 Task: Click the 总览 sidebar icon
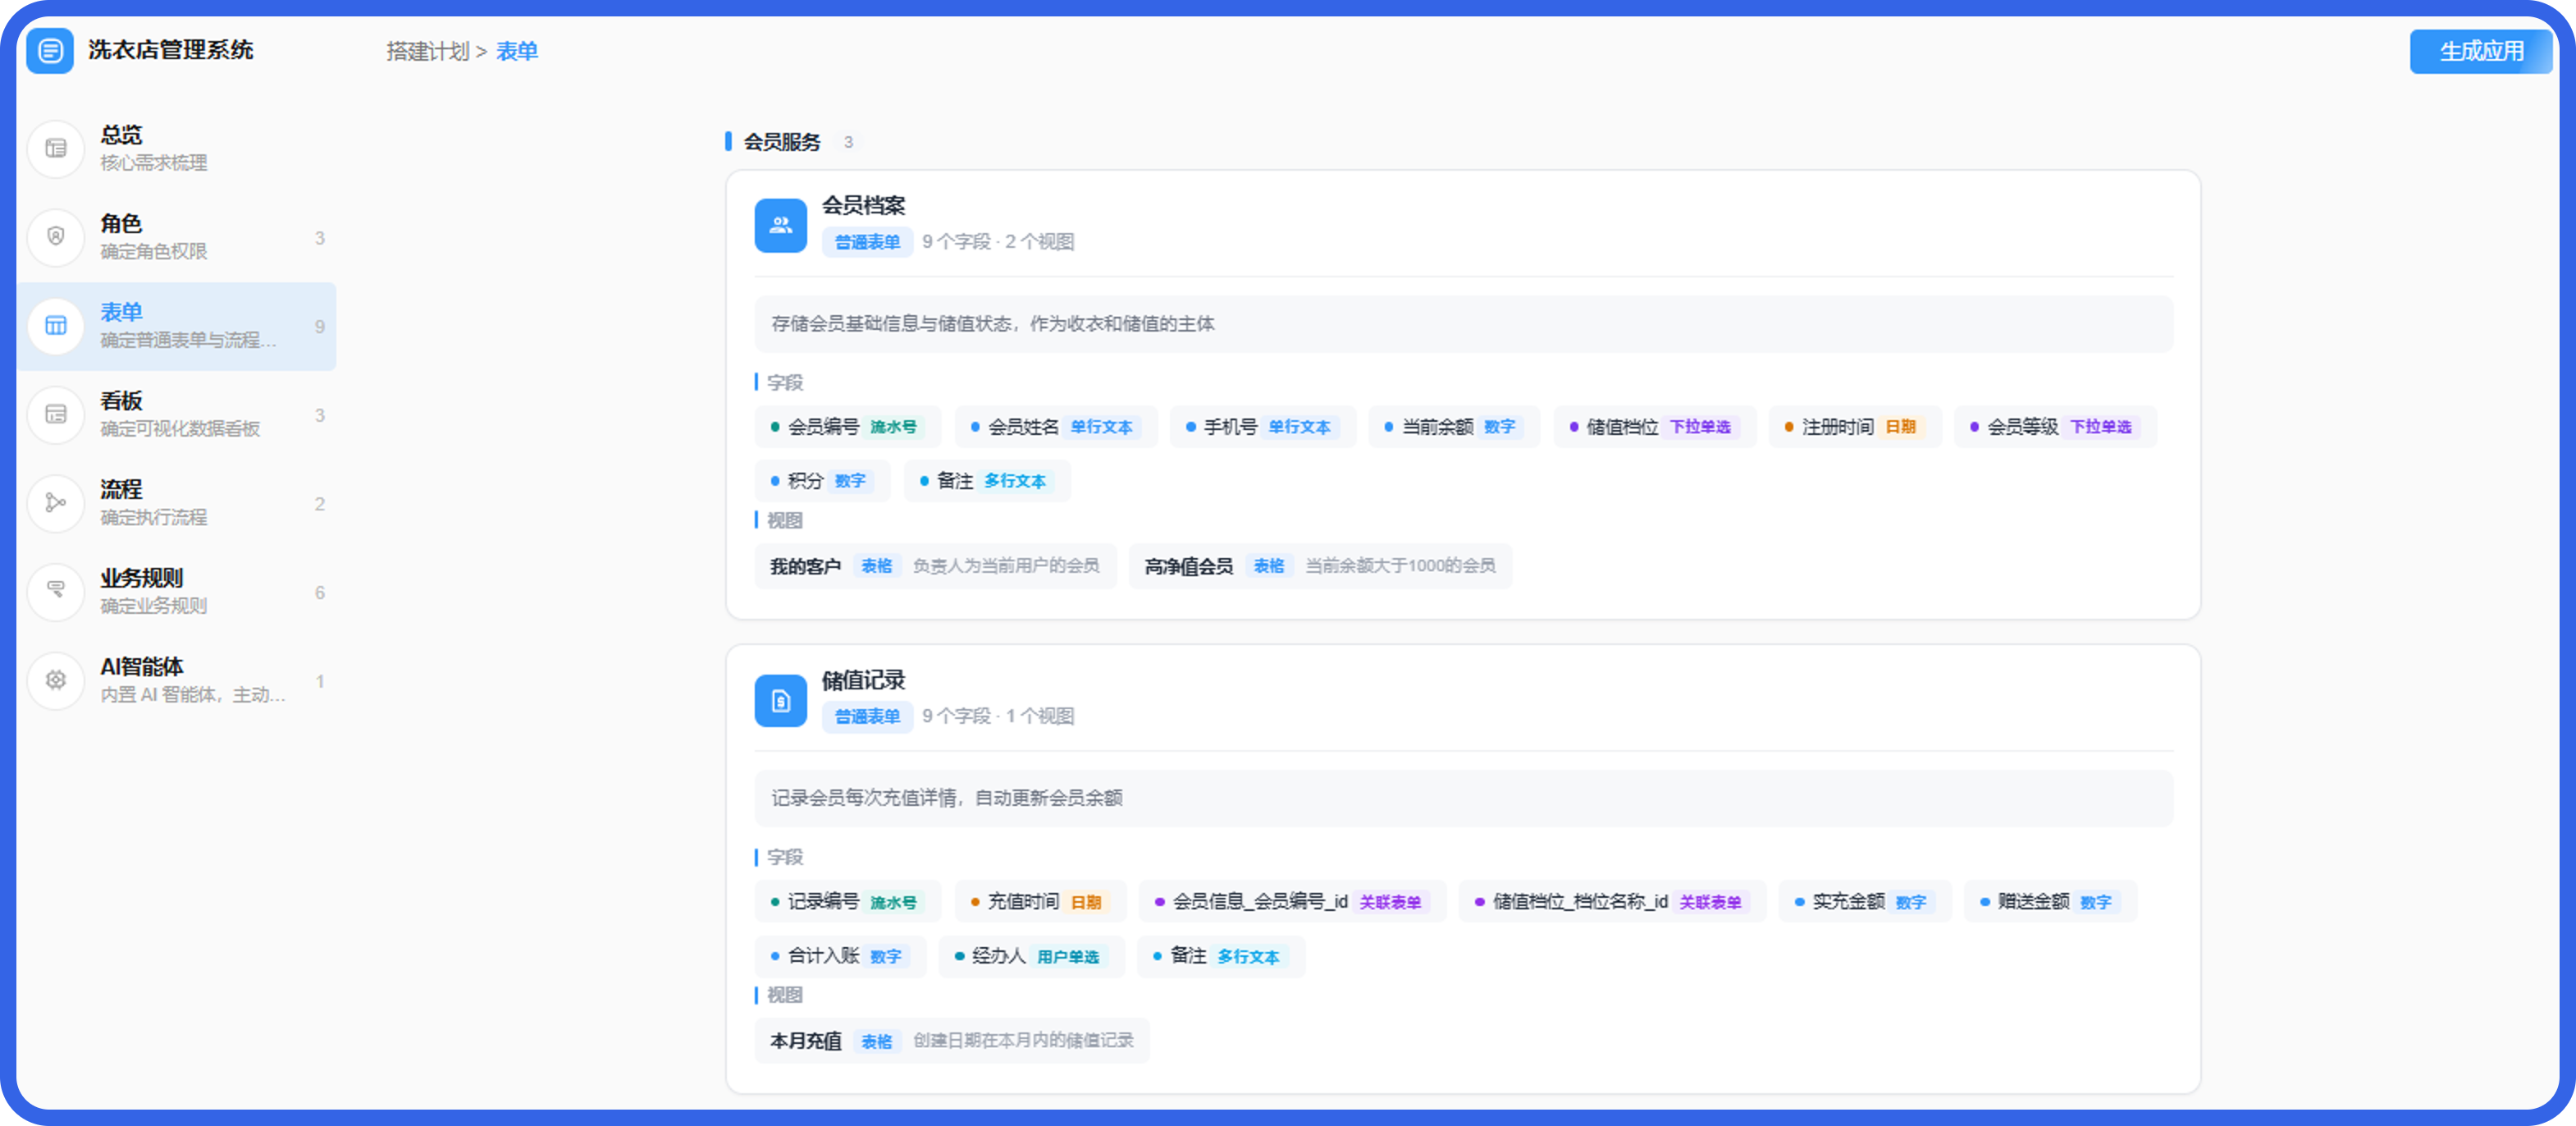pyautogui.click(x=56, y=149)
